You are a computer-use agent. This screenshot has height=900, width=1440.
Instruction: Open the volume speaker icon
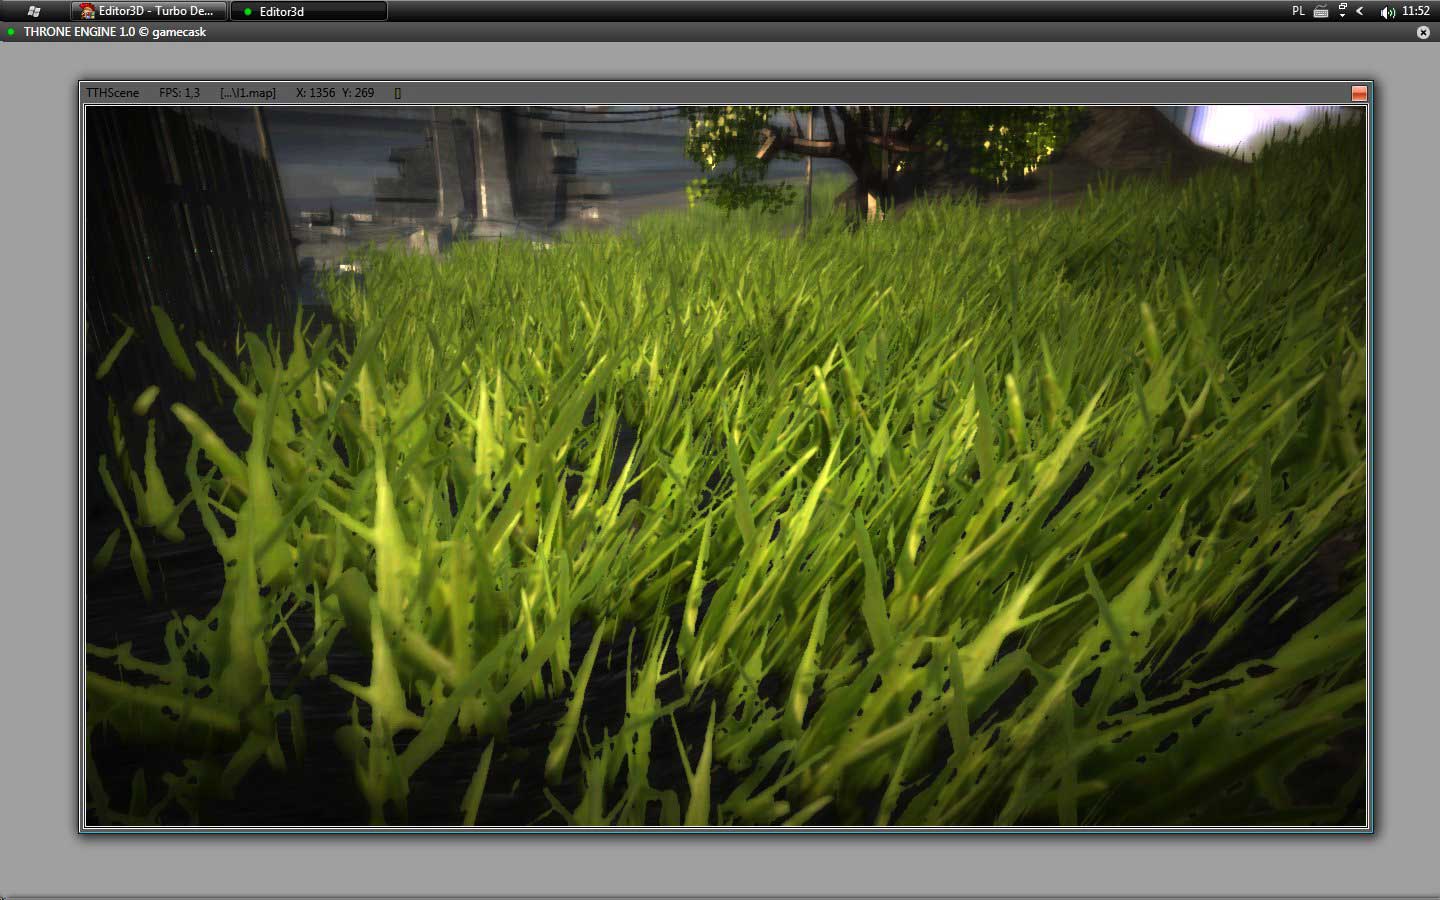coord(1387,12)
